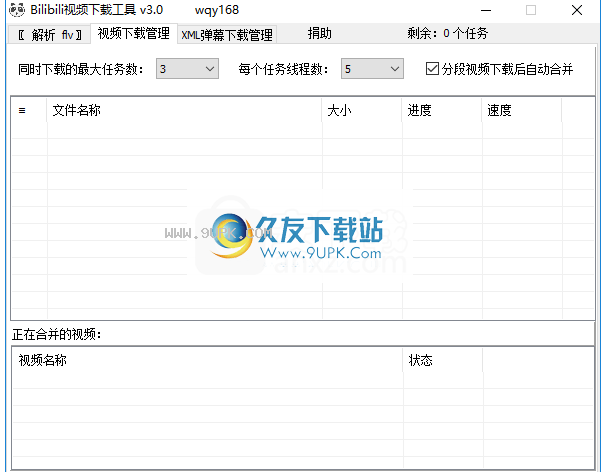Screen dimensions: 601x472
Task: Click the 速度 column header
Action: point(522,110)
